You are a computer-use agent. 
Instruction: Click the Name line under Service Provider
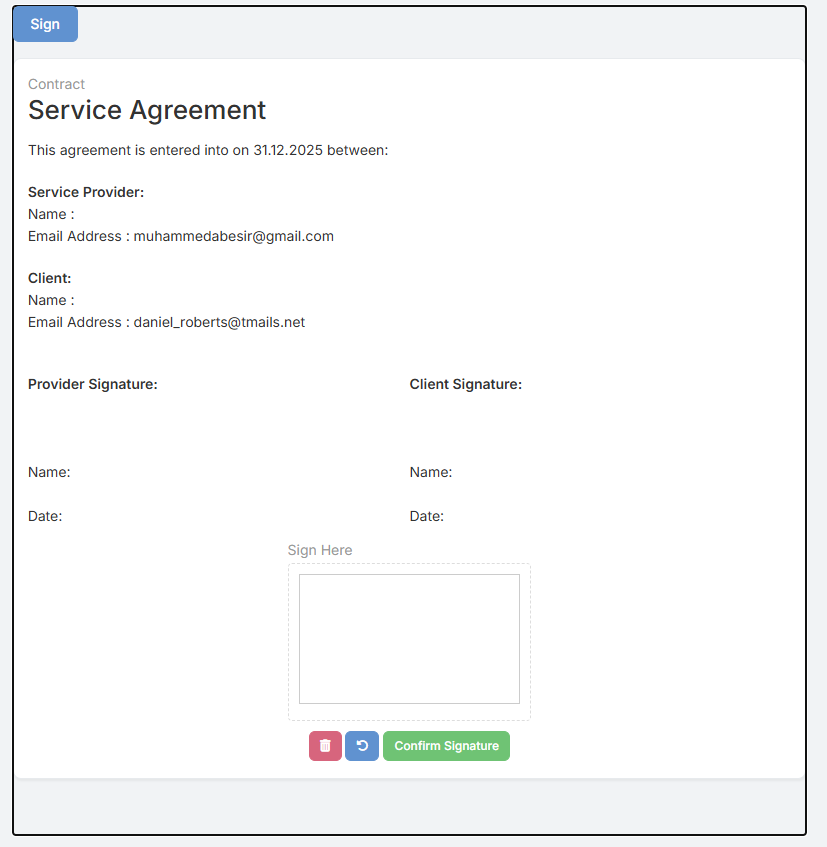click(x=51, y=214)
